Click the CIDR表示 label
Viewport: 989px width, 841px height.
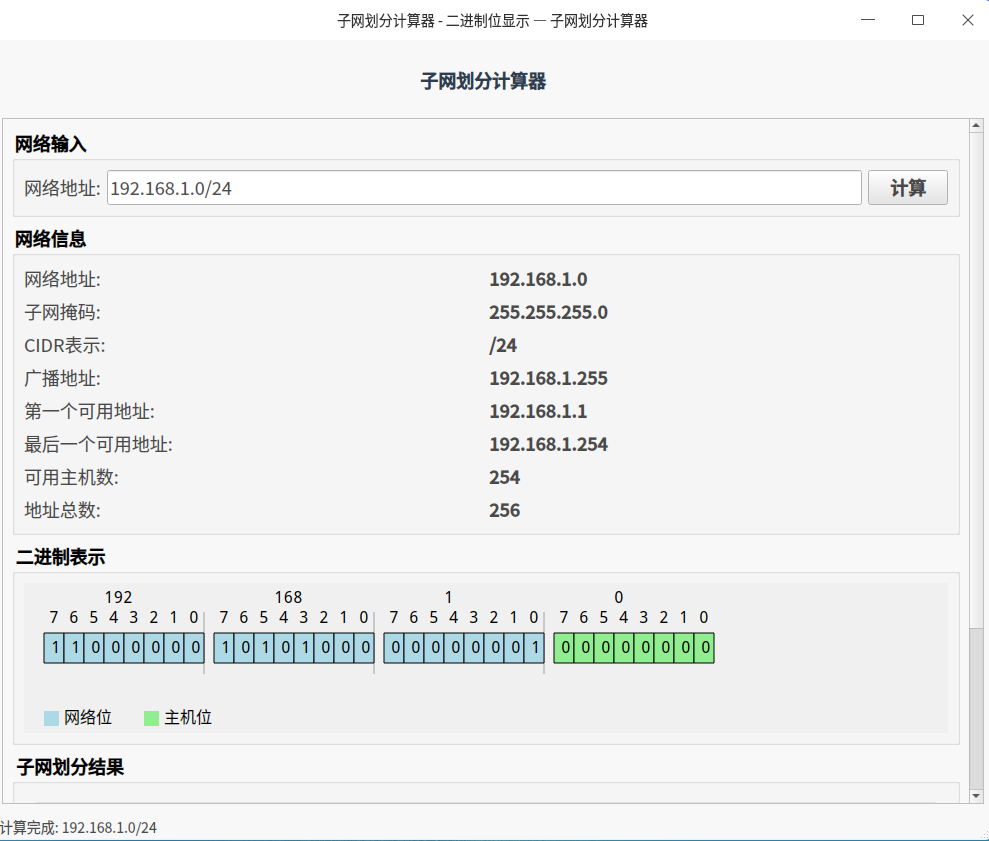[x=65, y=346]
